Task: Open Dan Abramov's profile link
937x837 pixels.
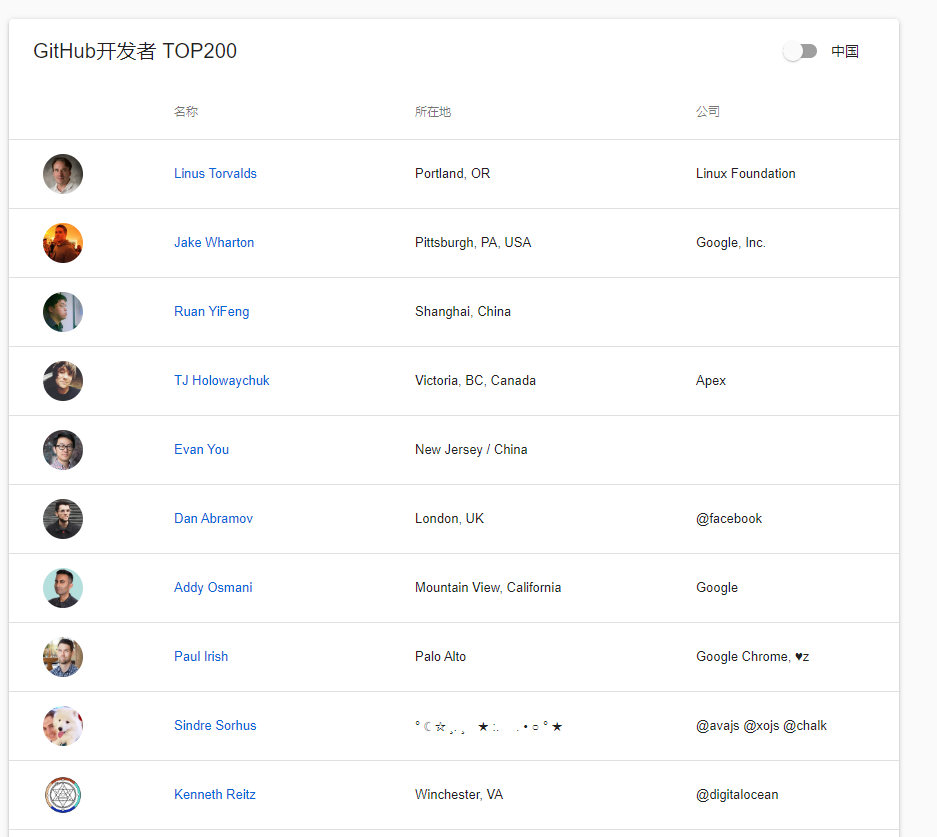Action: tap(213, 518)
